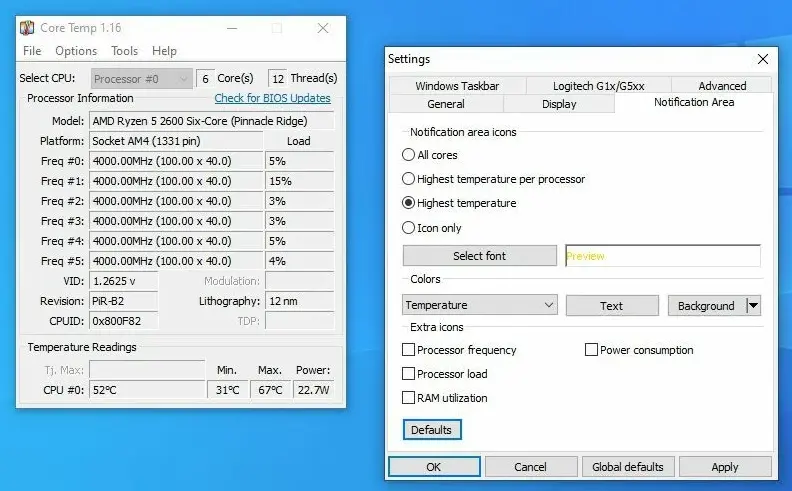Viewport: 792px width, 491px height.
Task: Click the AMD Ryzen 5 2600 model field
Action: click(212, 121)
